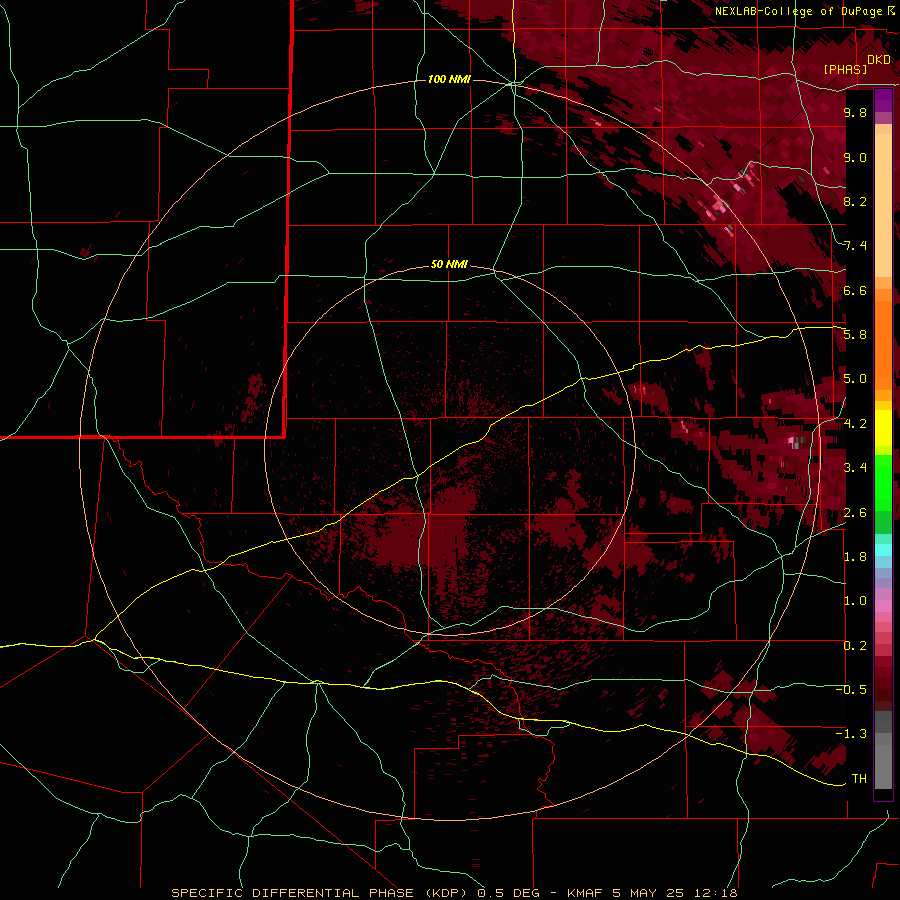Click the 7.4 scale value
The height and width of the screenshot is (900, 900).
click(855, 246)
